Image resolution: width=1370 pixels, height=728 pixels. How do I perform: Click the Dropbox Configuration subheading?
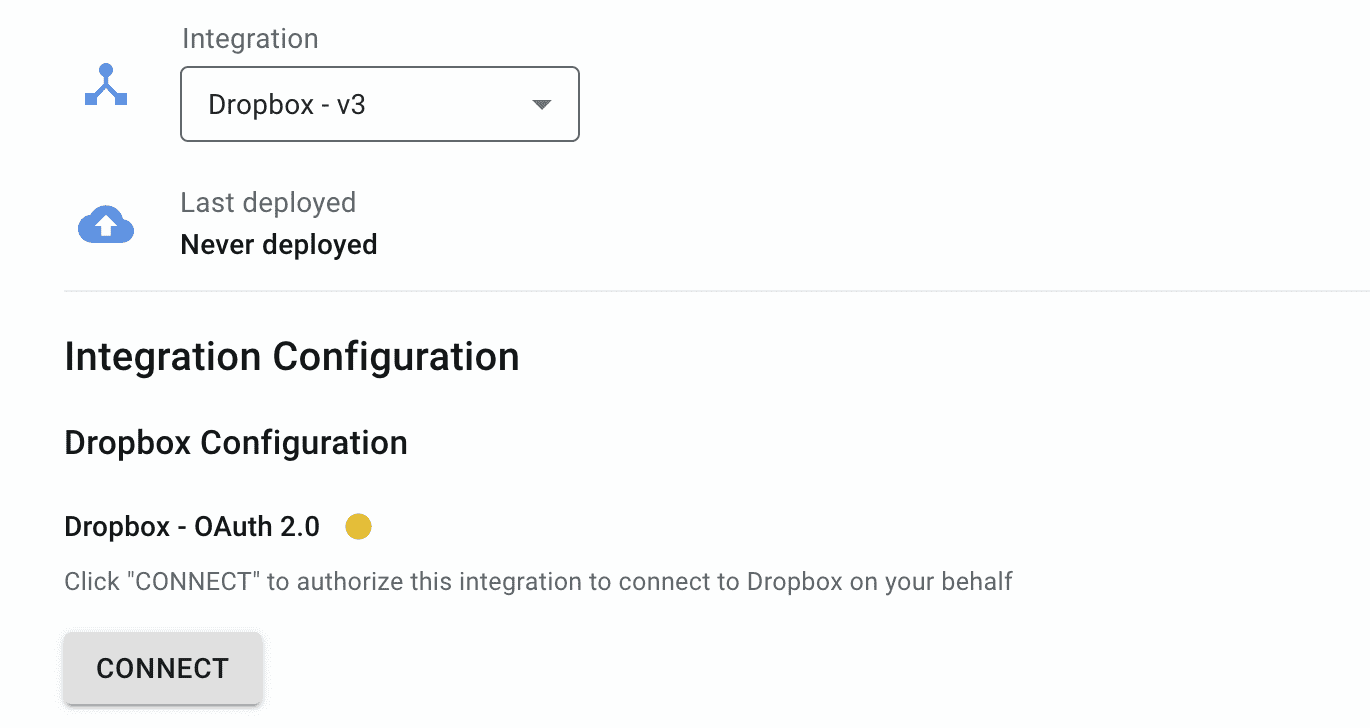click(236, 442)
